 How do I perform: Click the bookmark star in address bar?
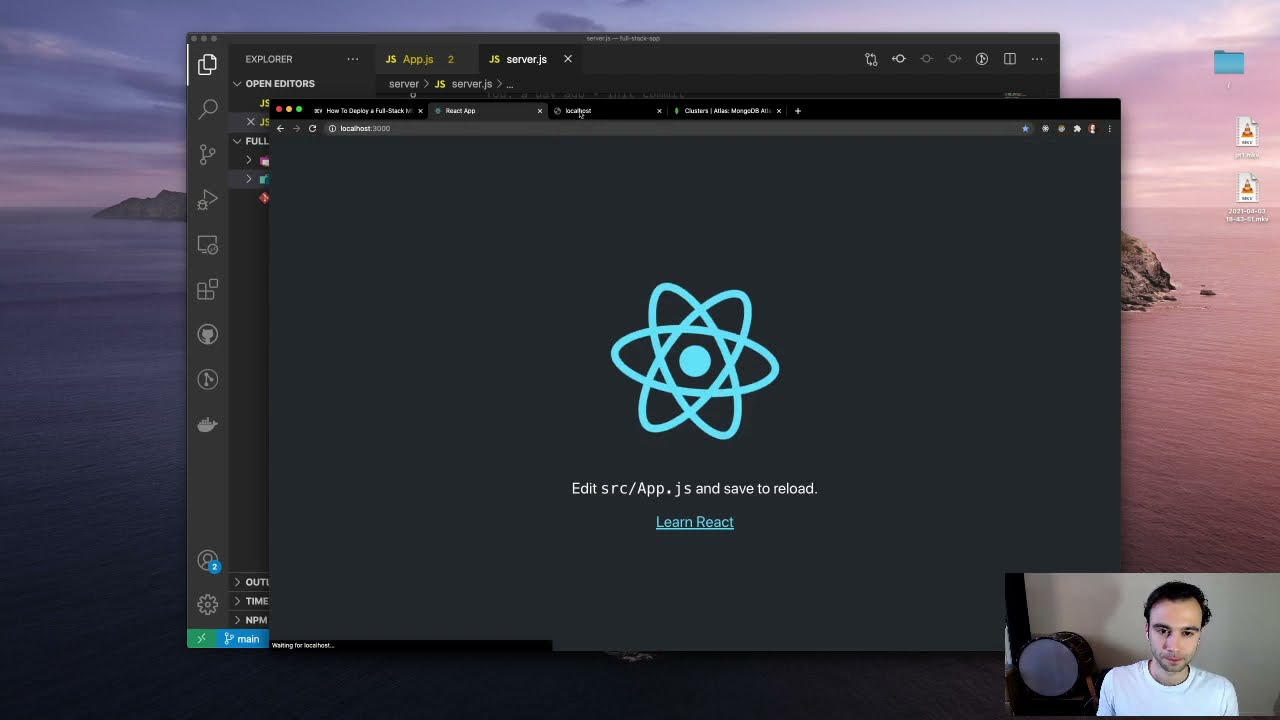[x=1025, y=128]
